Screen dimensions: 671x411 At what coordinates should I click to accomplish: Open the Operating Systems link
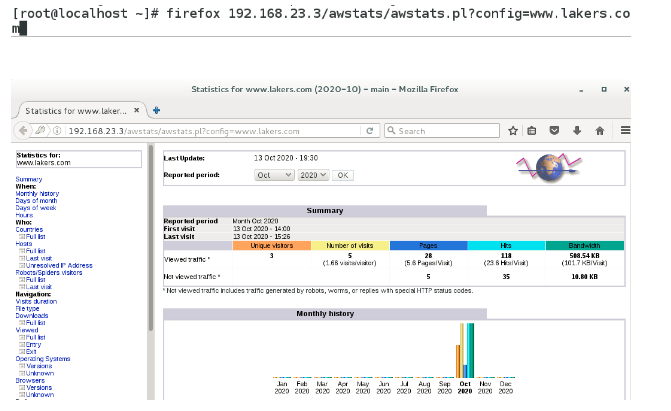[x=43, y=359]
